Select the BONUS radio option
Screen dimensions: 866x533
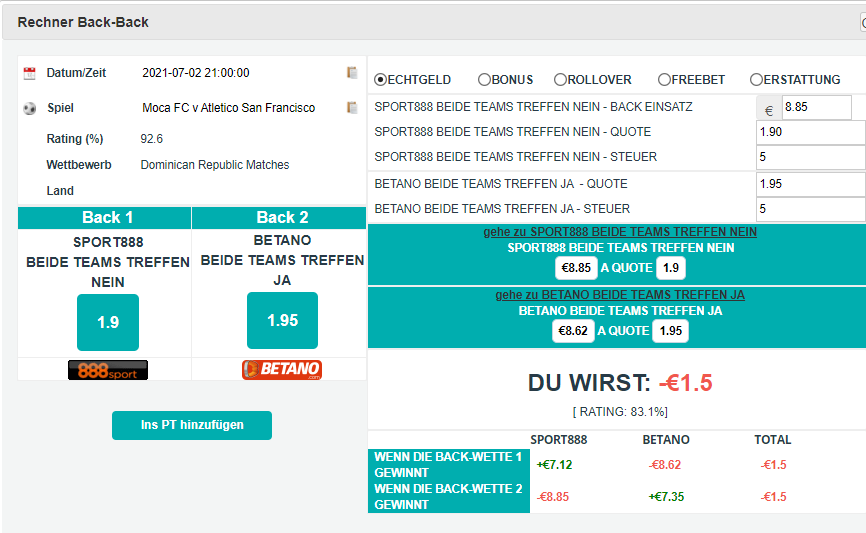click(x=484, y=80)
